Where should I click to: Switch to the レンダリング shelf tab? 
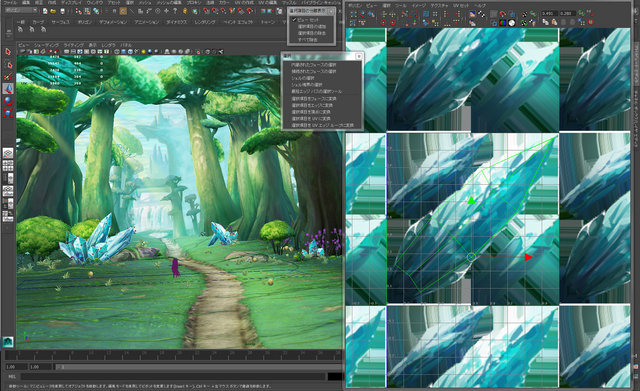(x=204, y=22)
